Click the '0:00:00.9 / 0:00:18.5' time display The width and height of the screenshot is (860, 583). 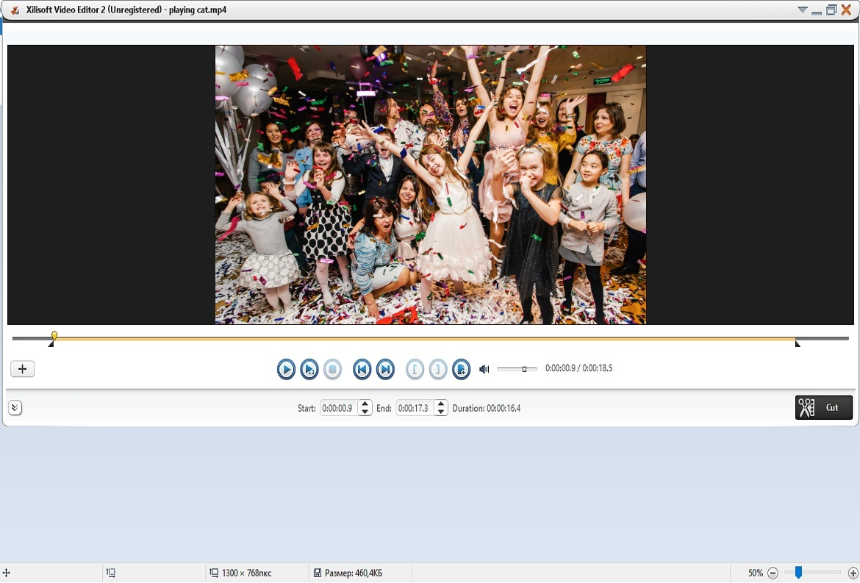coord(579,368)
